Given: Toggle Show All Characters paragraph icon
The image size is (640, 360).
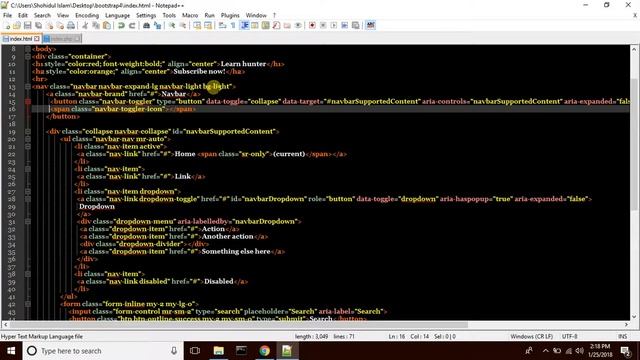Looking at the screenshot, I should click(x=233, y=25).
